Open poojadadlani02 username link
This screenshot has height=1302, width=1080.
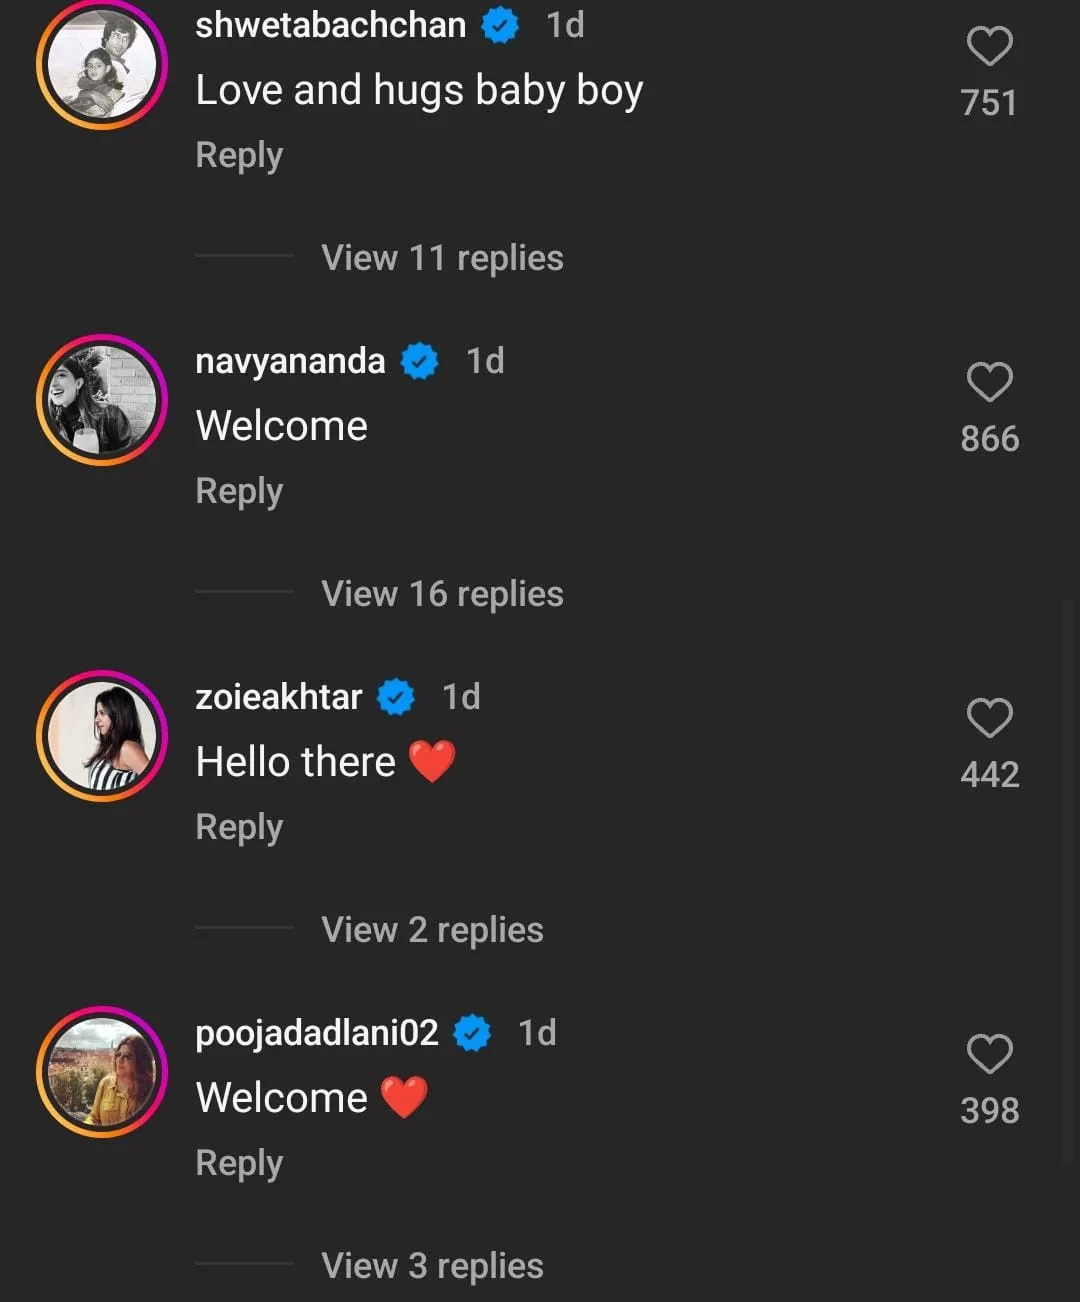317,1033
